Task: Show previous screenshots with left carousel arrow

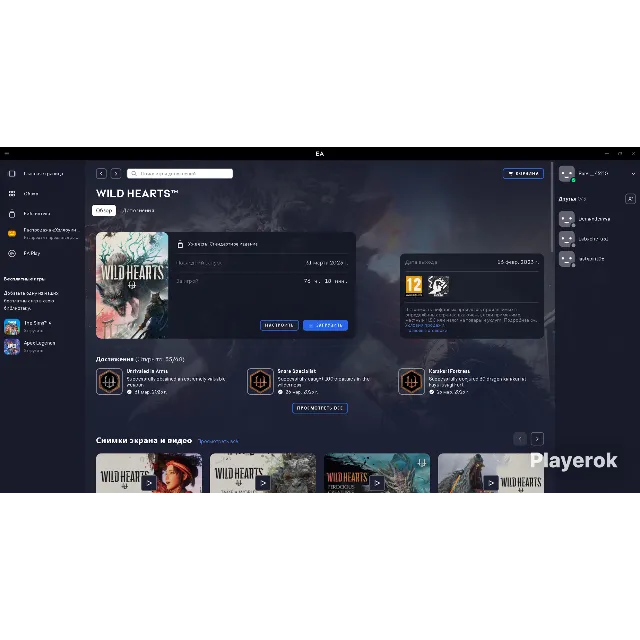Action: (520, 439)
